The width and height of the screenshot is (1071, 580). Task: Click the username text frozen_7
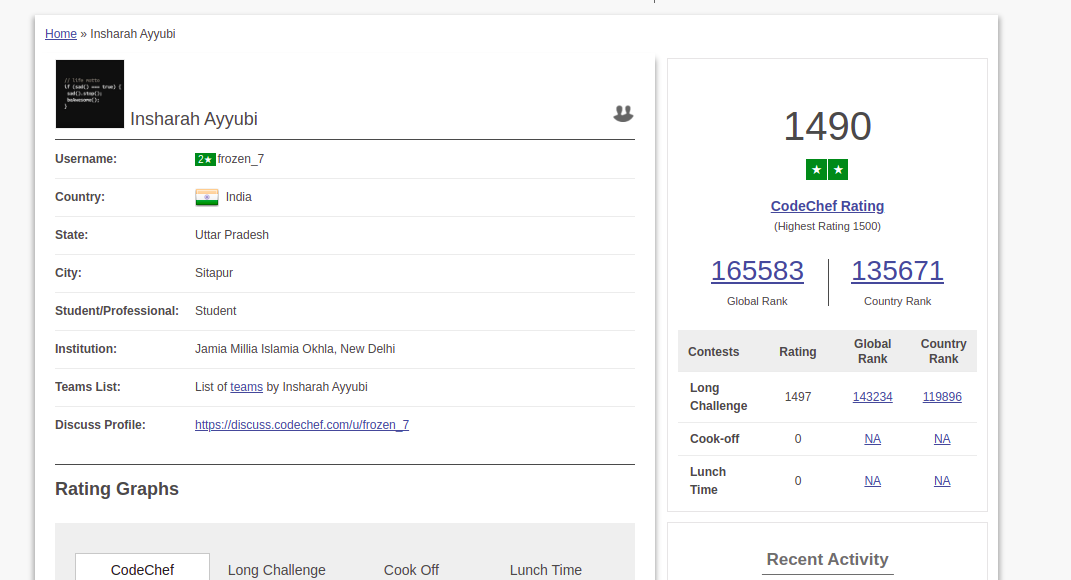[241, 159]
